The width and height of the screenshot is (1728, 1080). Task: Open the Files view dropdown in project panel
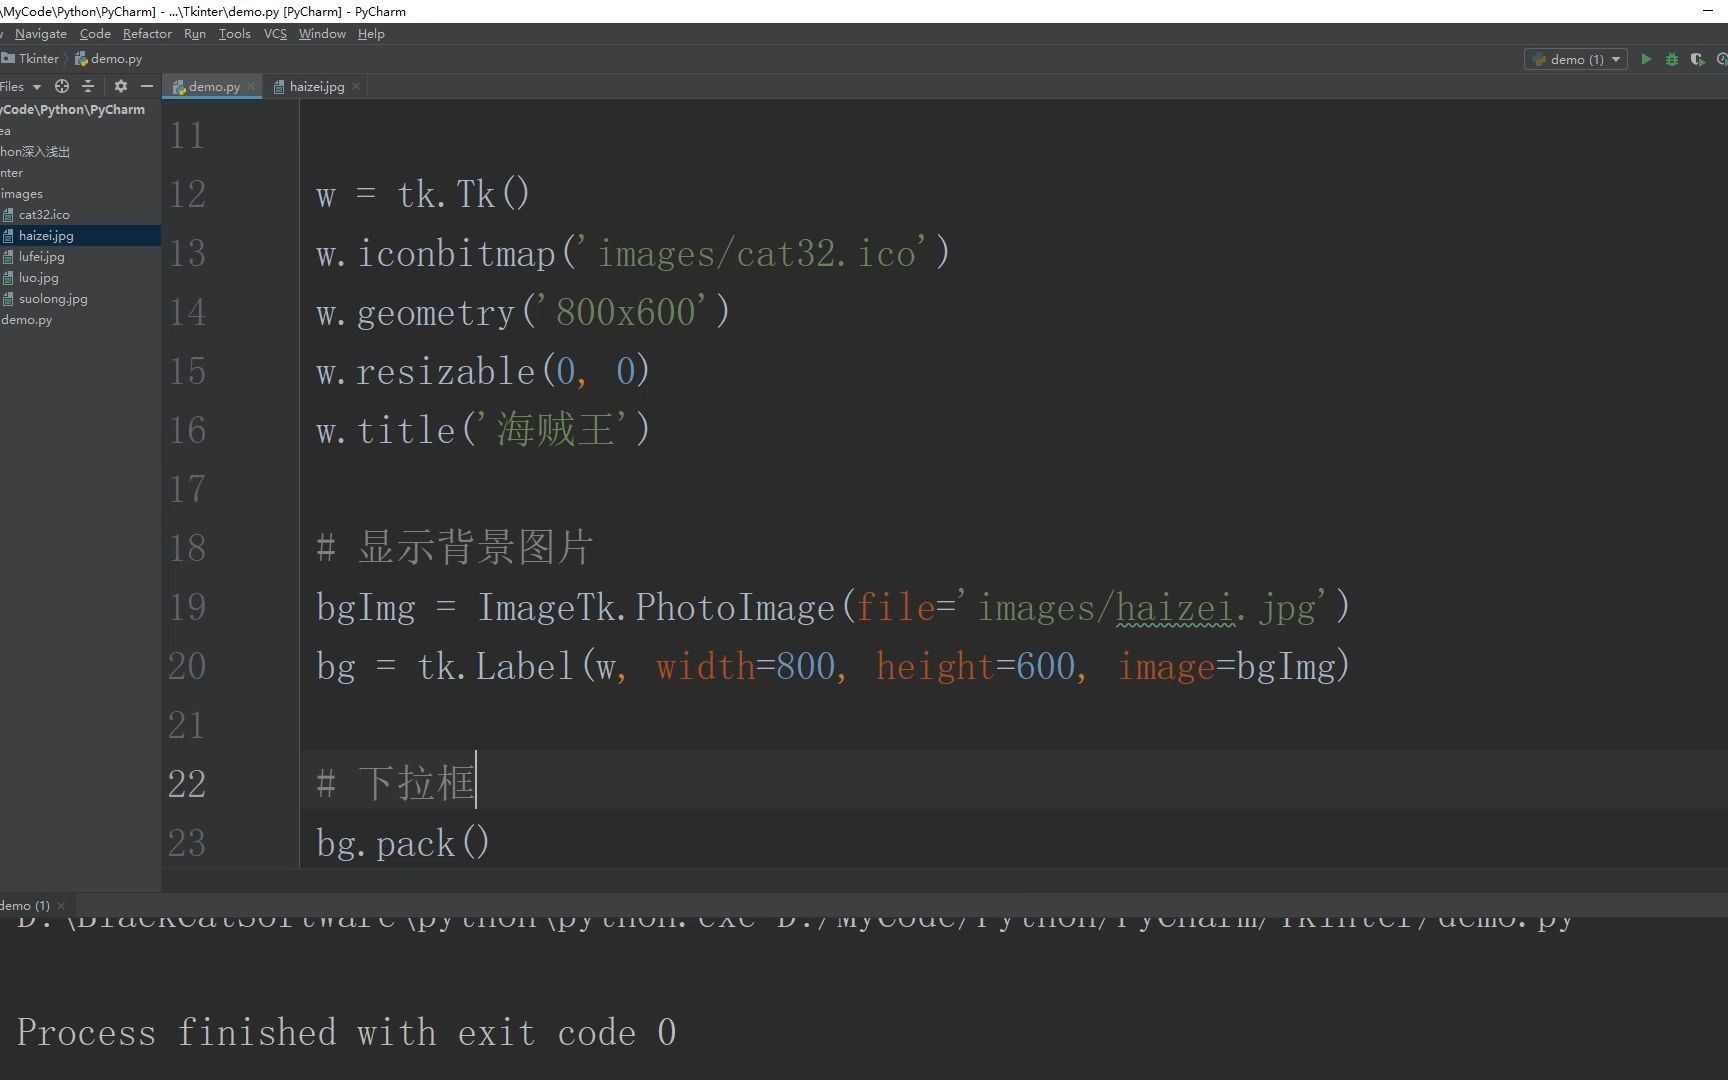click(x=21, y=86)
